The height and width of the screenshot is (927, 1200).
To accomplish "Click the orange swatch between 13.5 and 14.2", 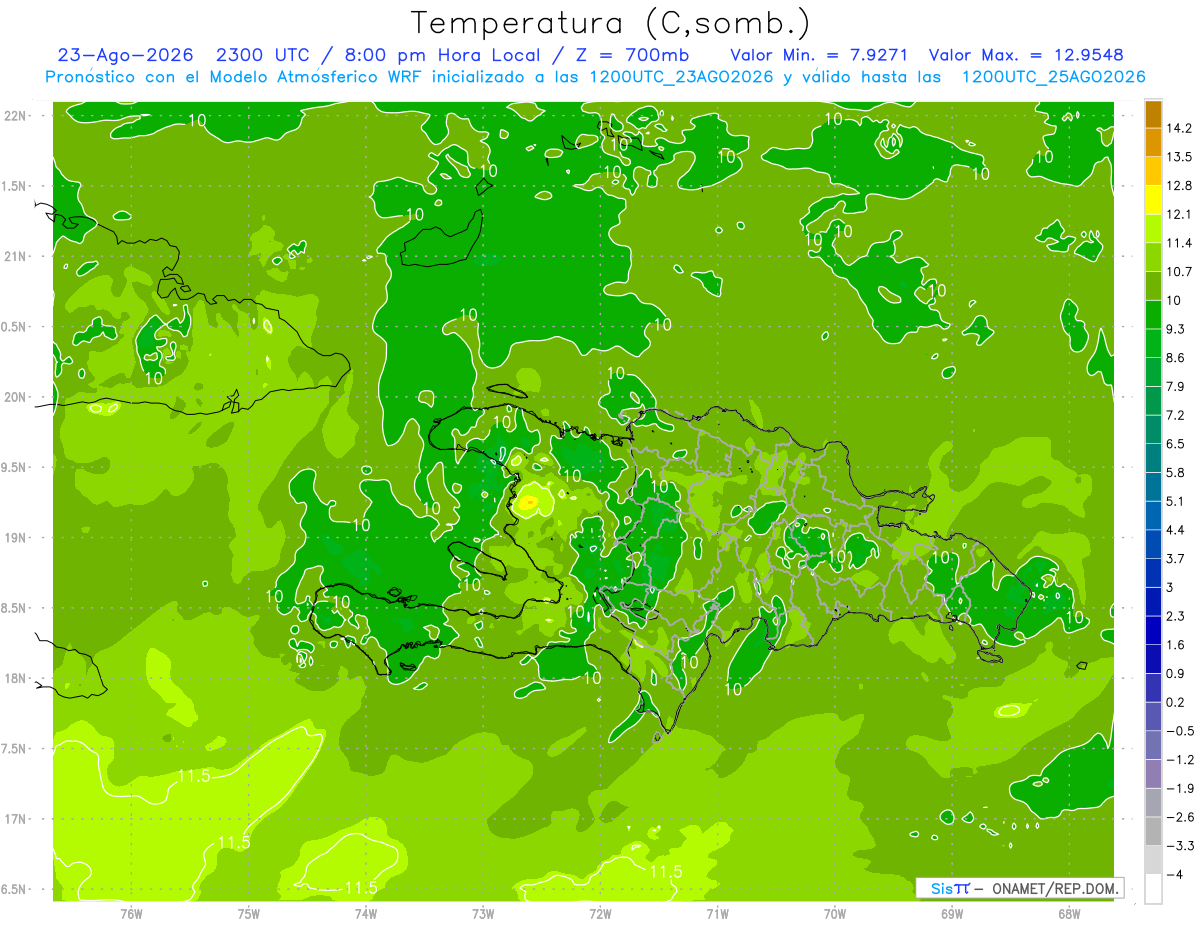I will click(x=1153, y=142).
